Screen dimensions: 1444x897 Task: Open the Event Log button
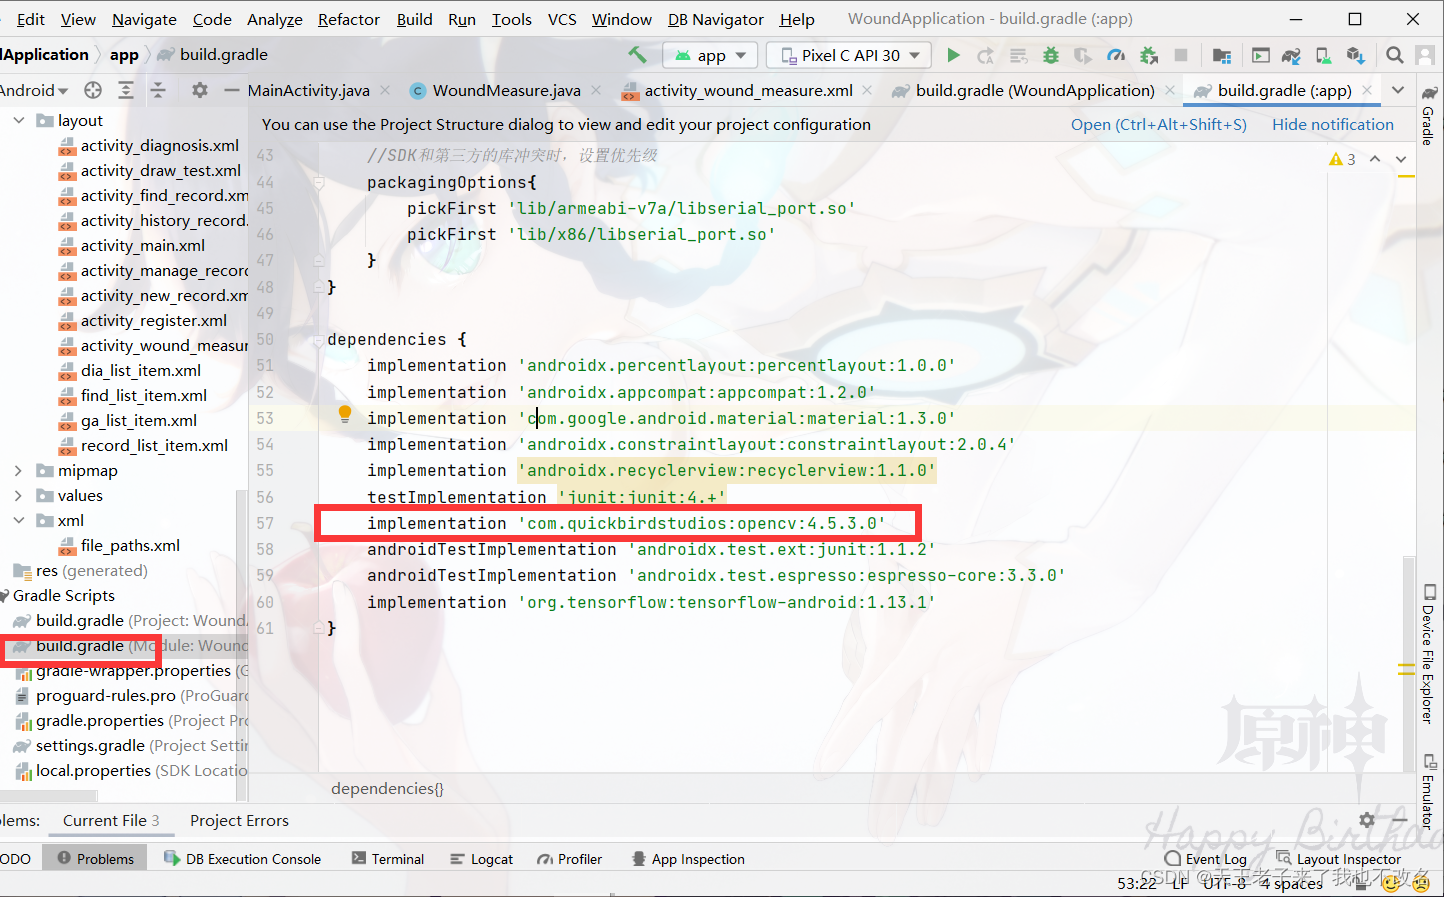tap(1206, 858)
